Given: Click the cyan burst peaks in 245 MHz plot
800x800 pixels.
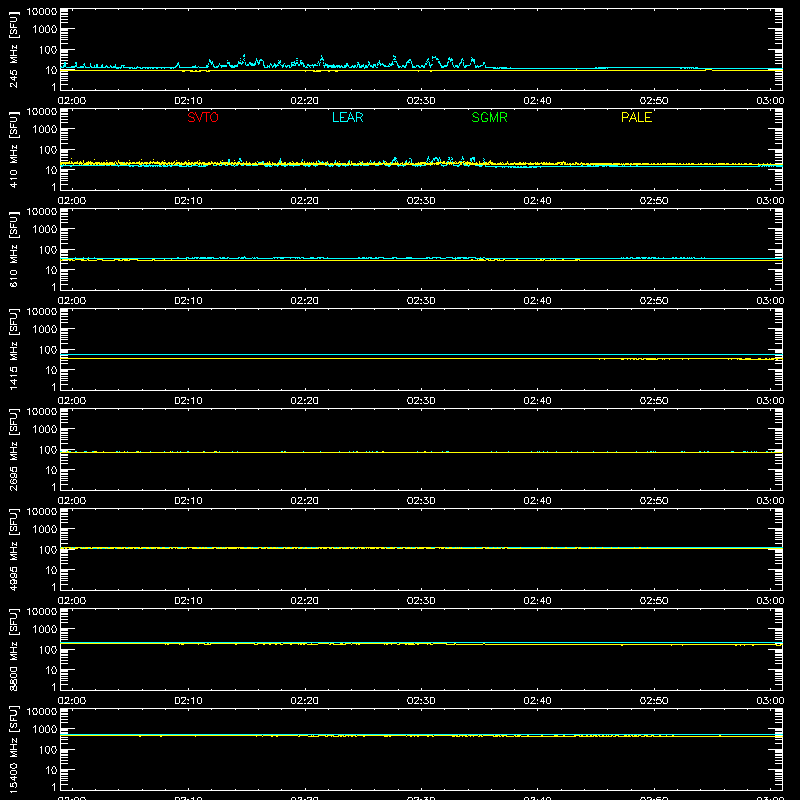Looking at the screenshot, I should [x=347, y=62].
